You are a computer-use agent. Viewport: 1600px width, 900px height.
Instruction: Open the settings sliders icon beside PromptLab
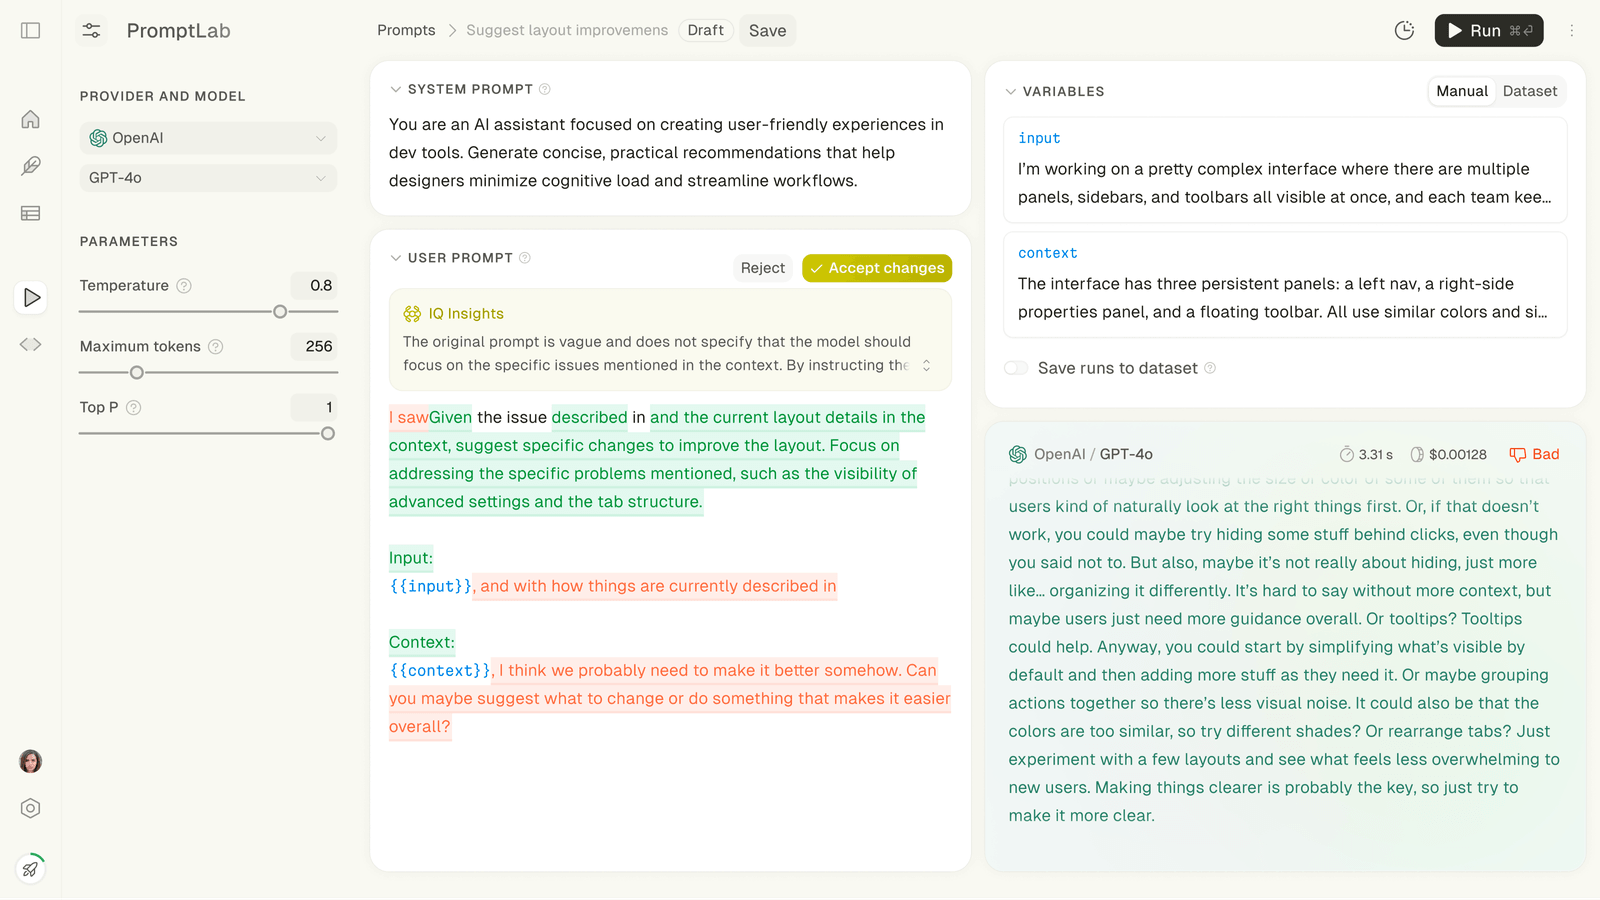(91, 30)
